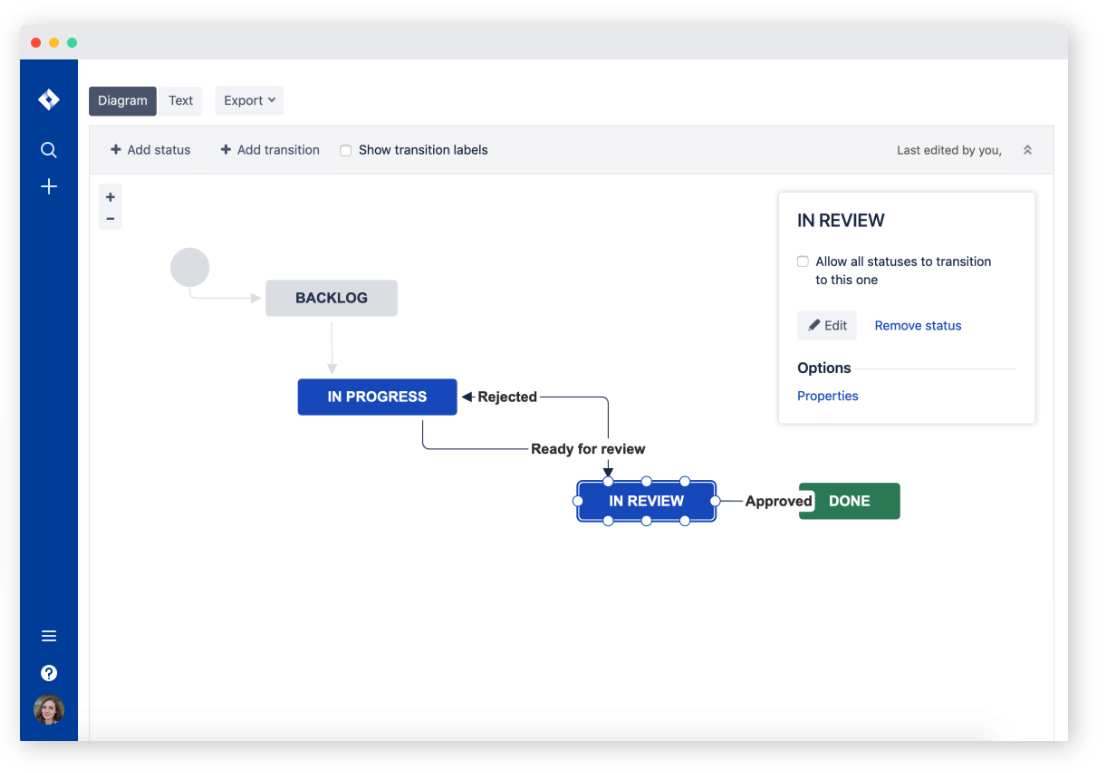Select the IN REVIEW status node

[x=647, y=501]
